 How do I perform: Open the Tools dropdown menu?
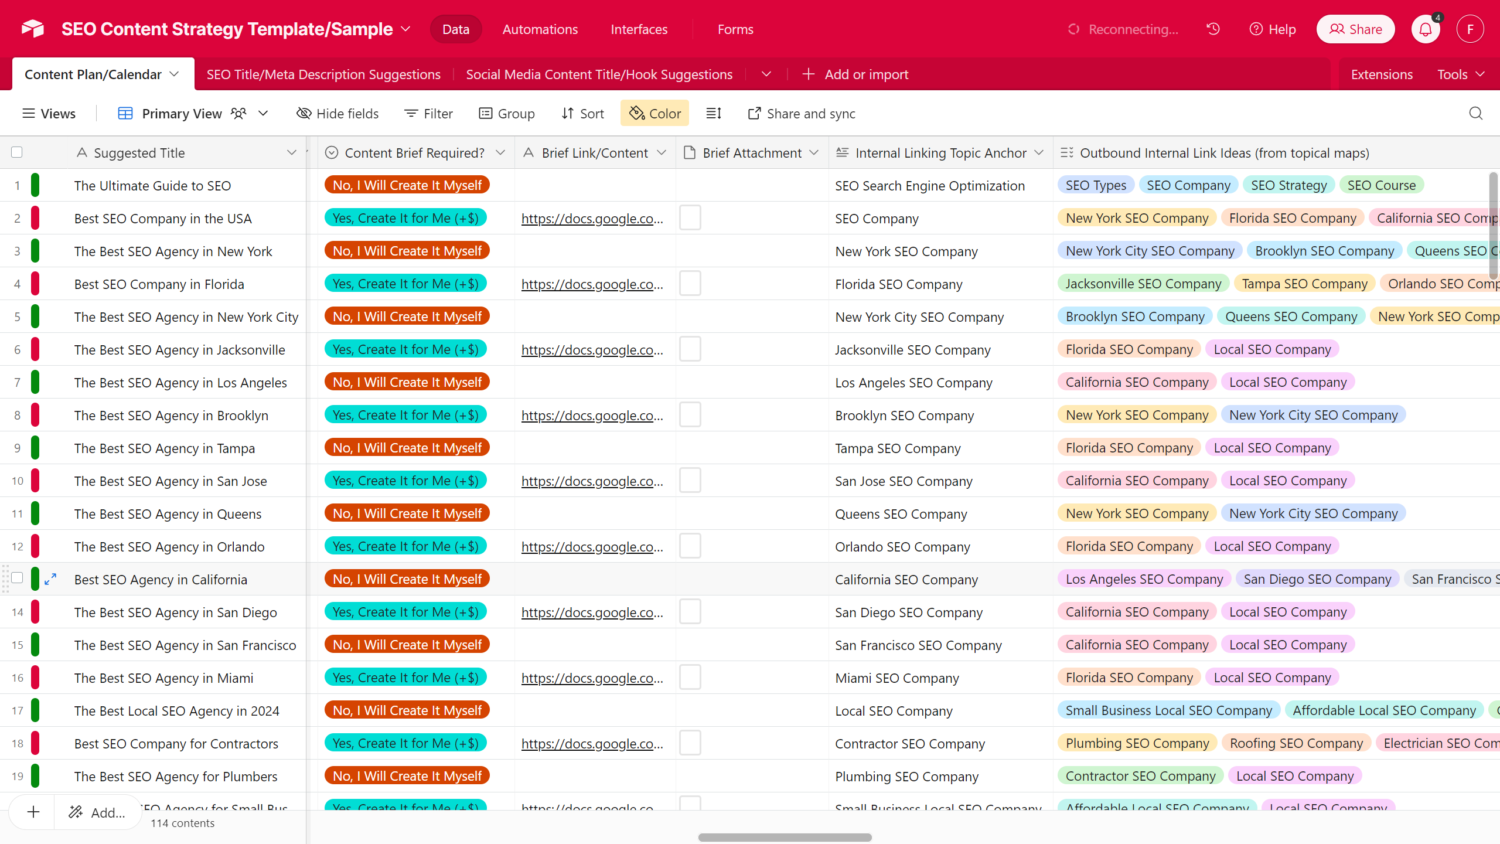1460,74
